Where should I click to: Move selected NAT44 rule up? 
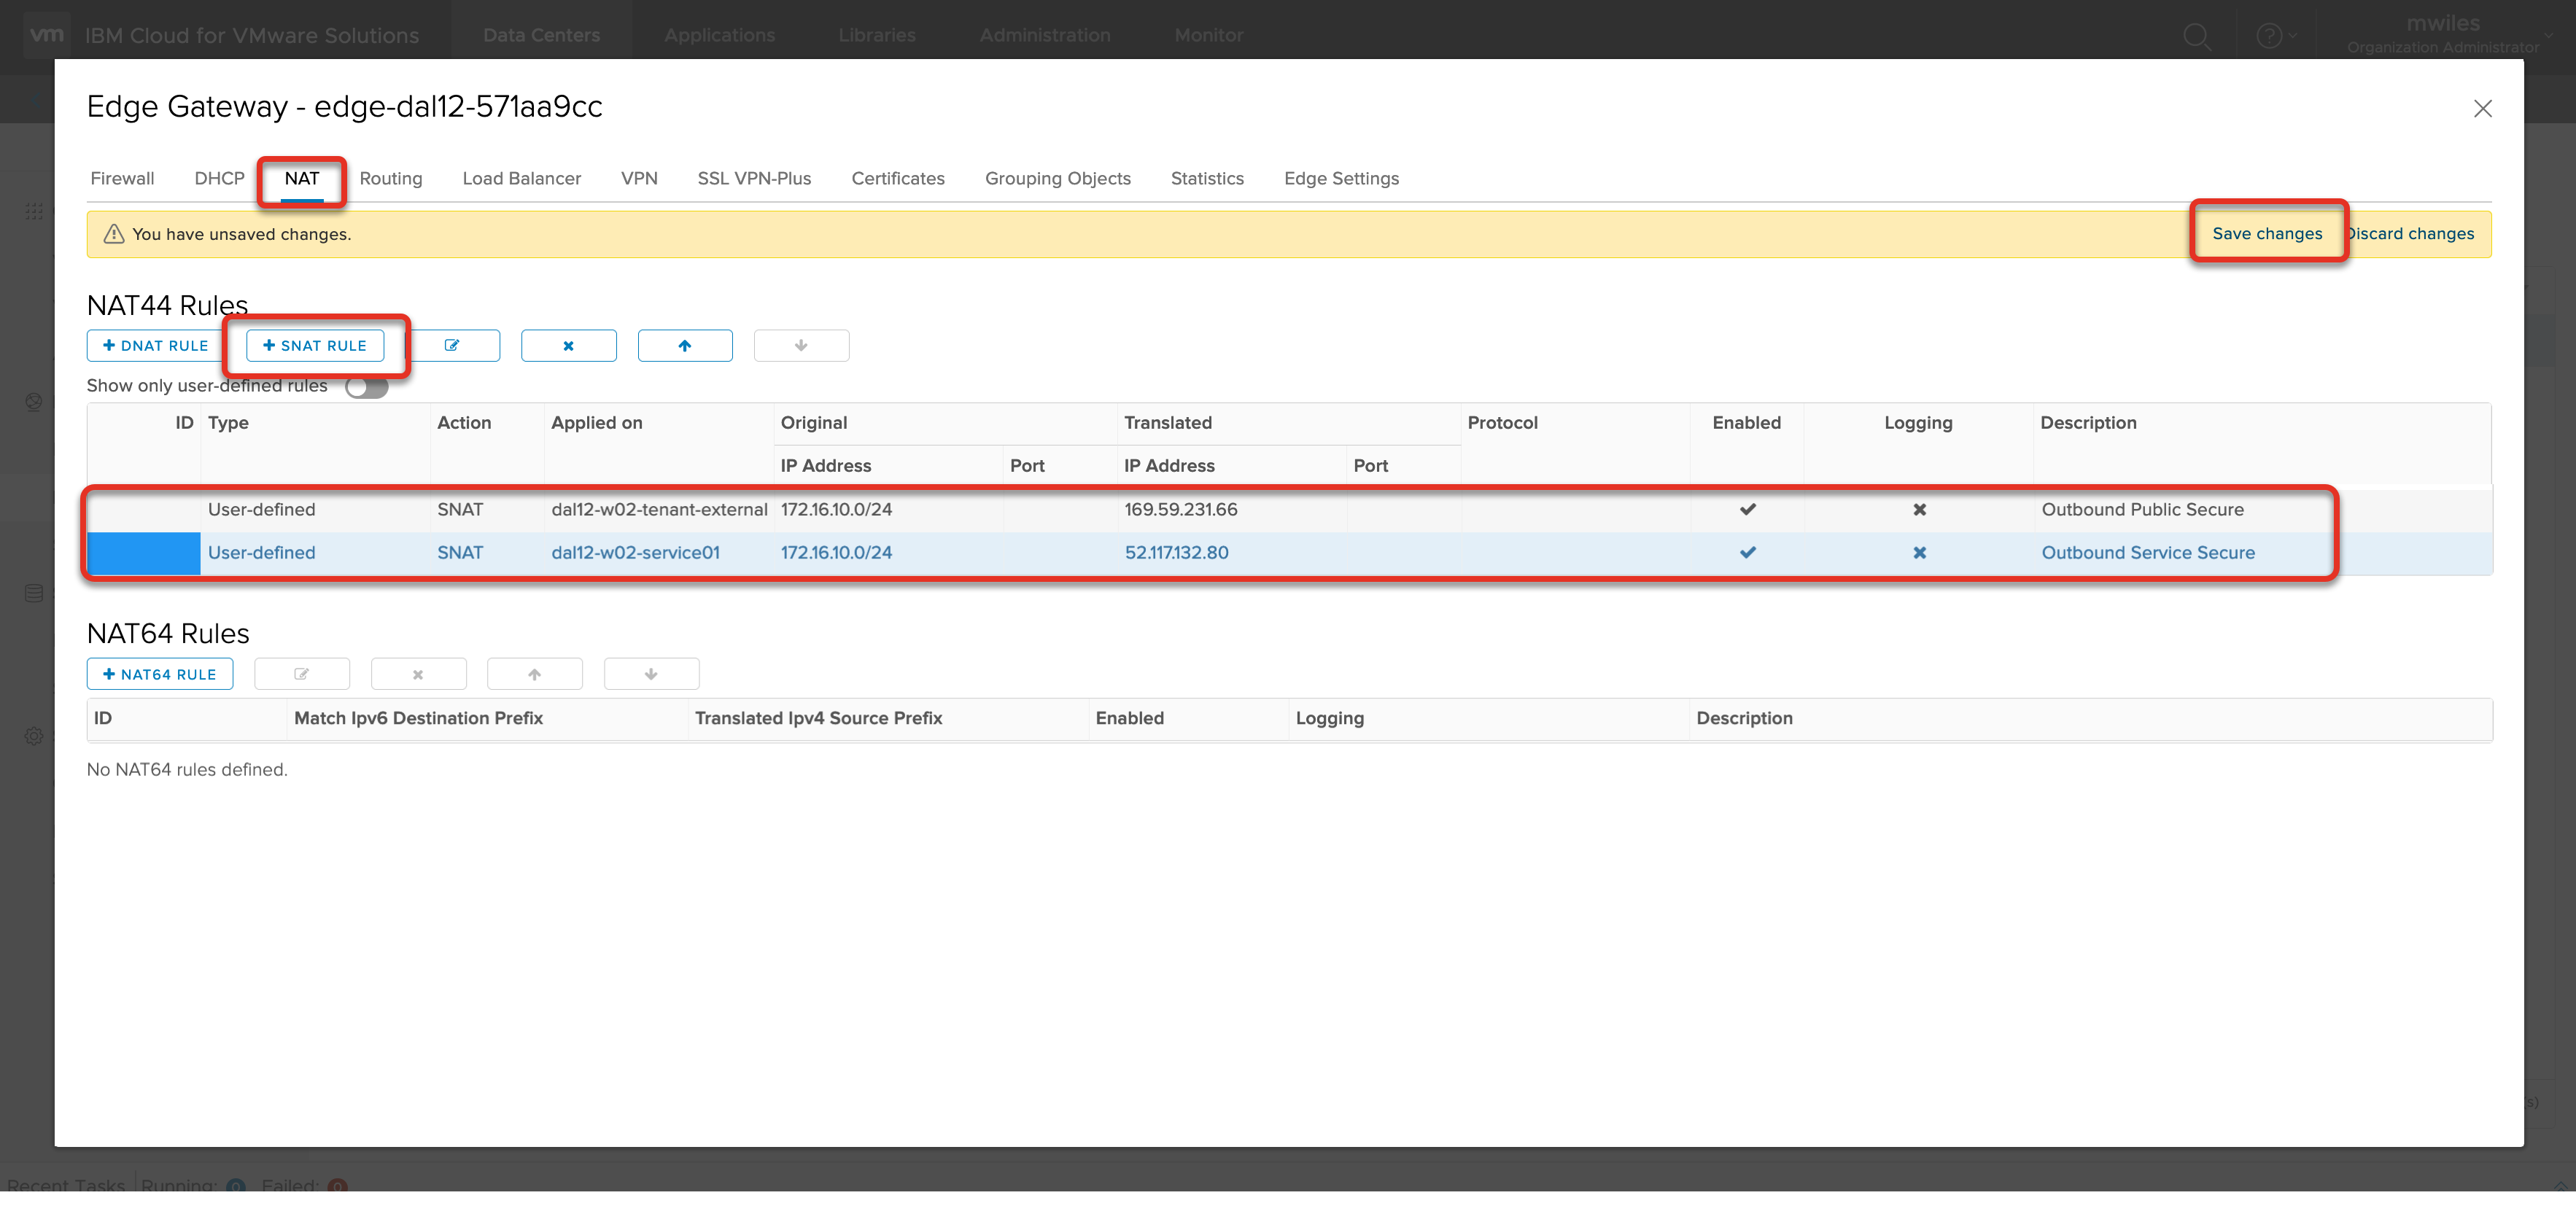click(684, 345)
